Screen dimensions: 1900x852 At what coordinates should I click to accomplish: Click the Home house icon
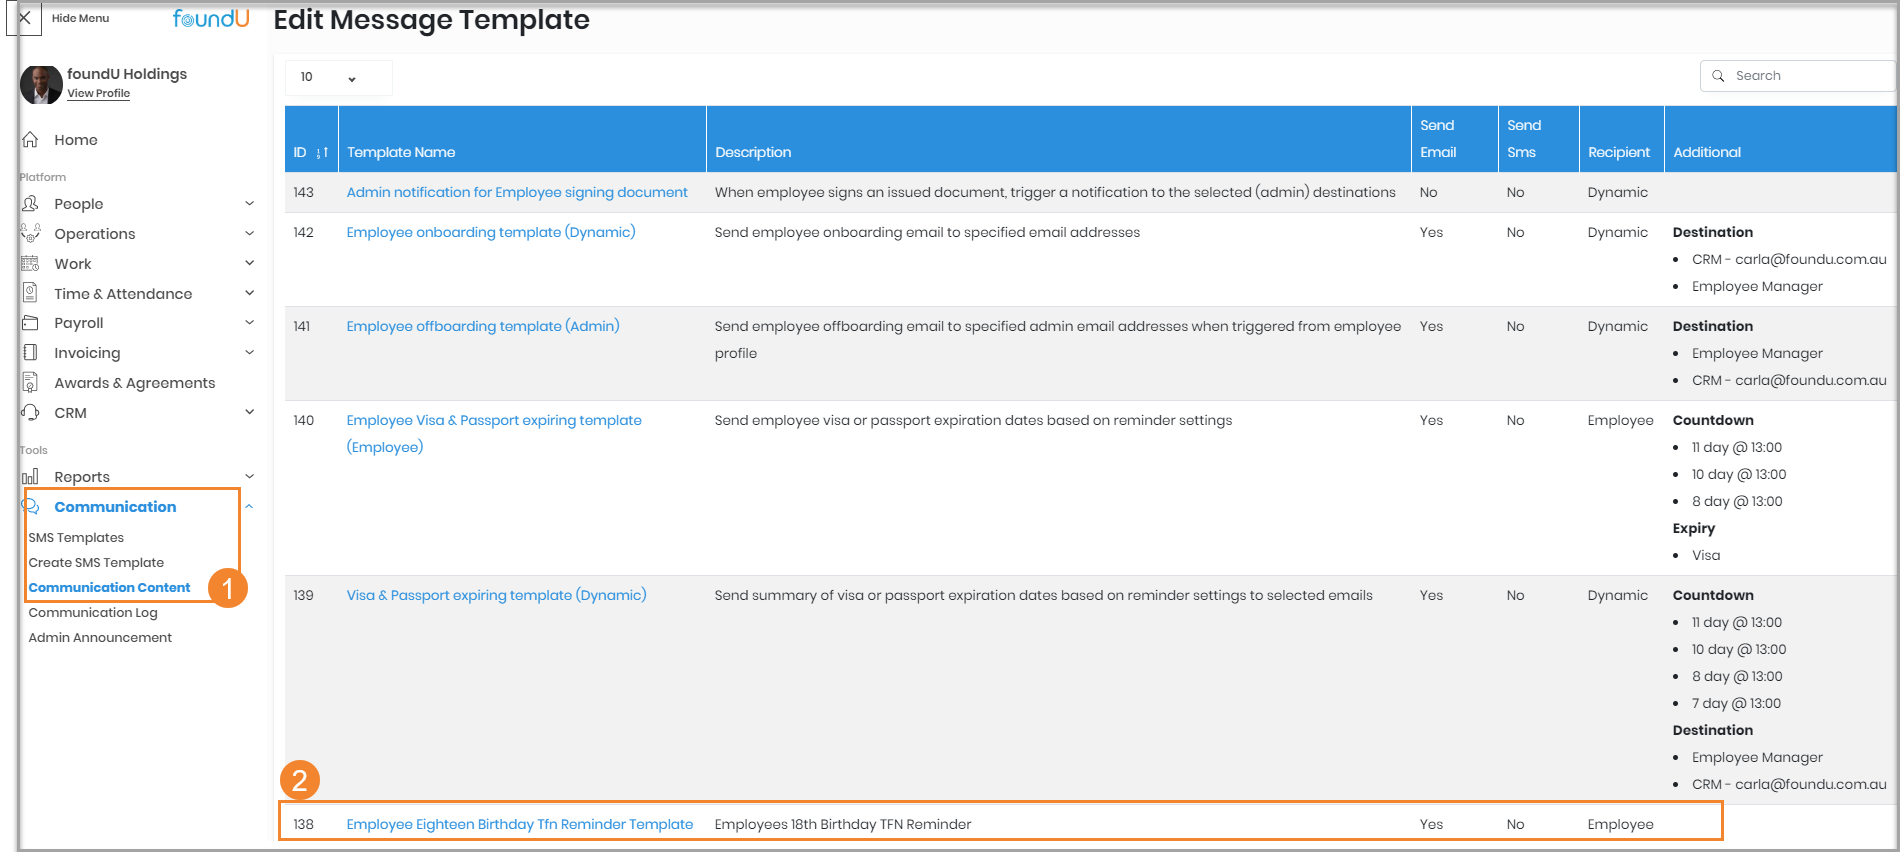pos(31,140)
